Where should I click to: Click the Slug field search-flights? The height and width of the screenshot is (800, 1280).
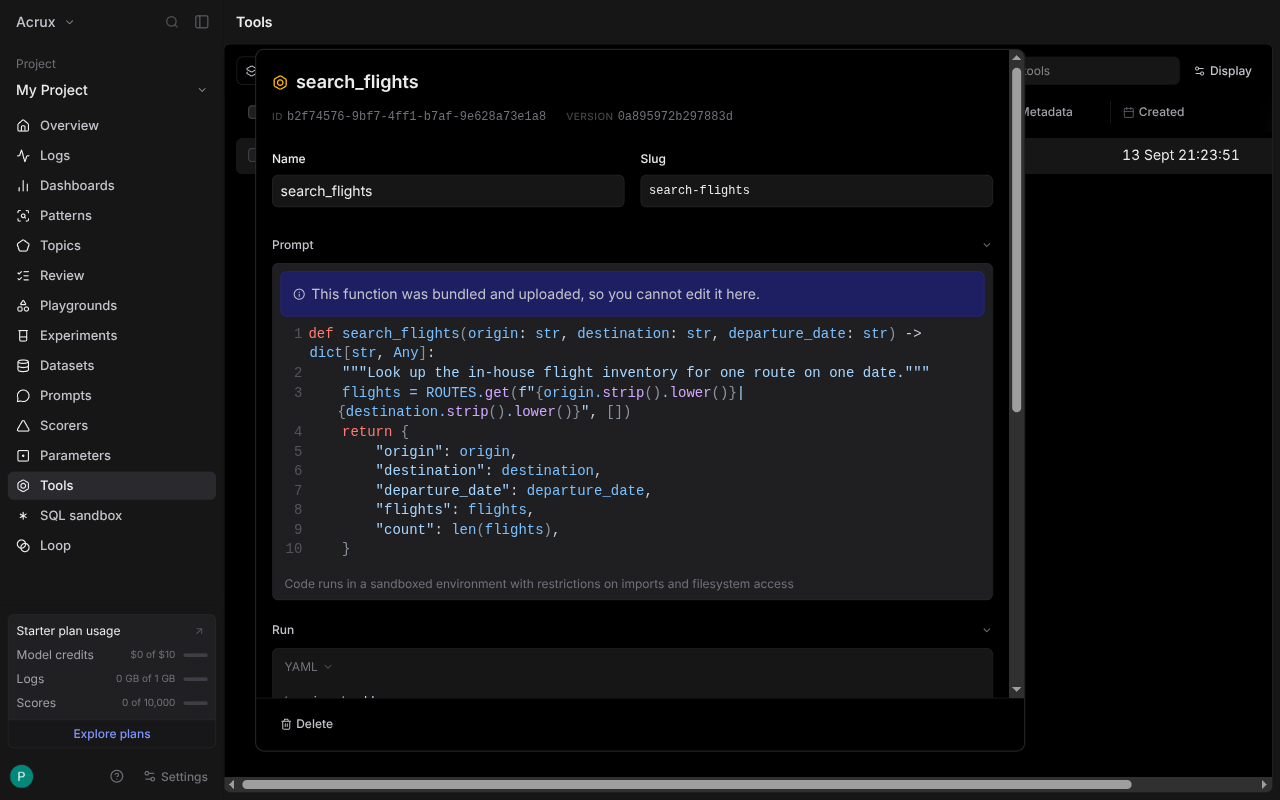point(816,191)
